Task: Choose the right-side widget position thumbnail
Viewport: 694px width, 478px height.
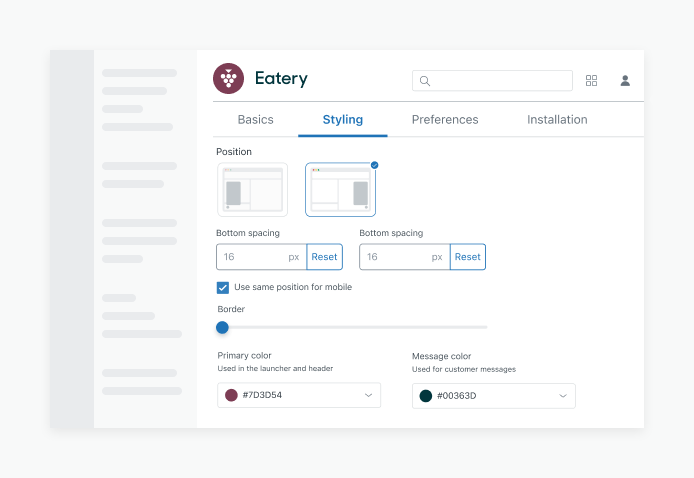Action: point(340,189)
